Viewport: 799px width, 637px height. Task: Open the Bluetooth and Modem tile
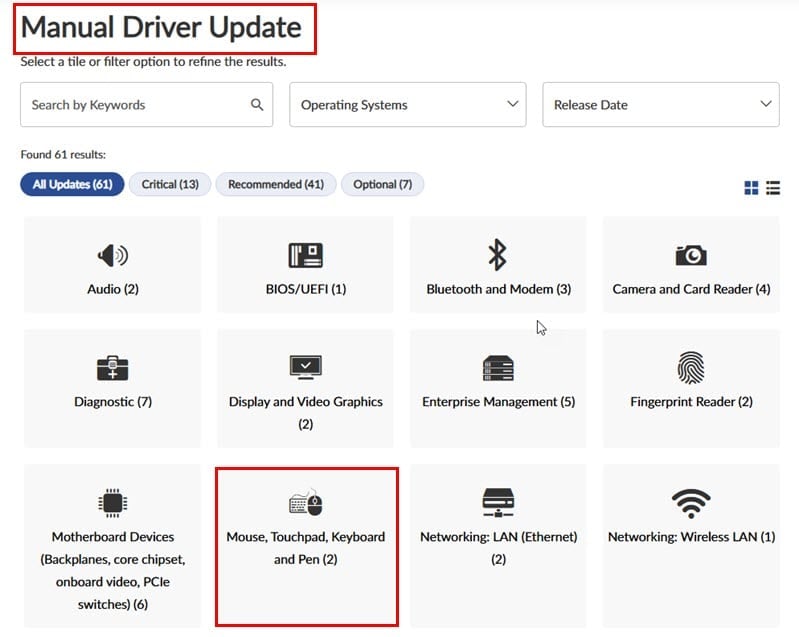(x=498, y=264)
